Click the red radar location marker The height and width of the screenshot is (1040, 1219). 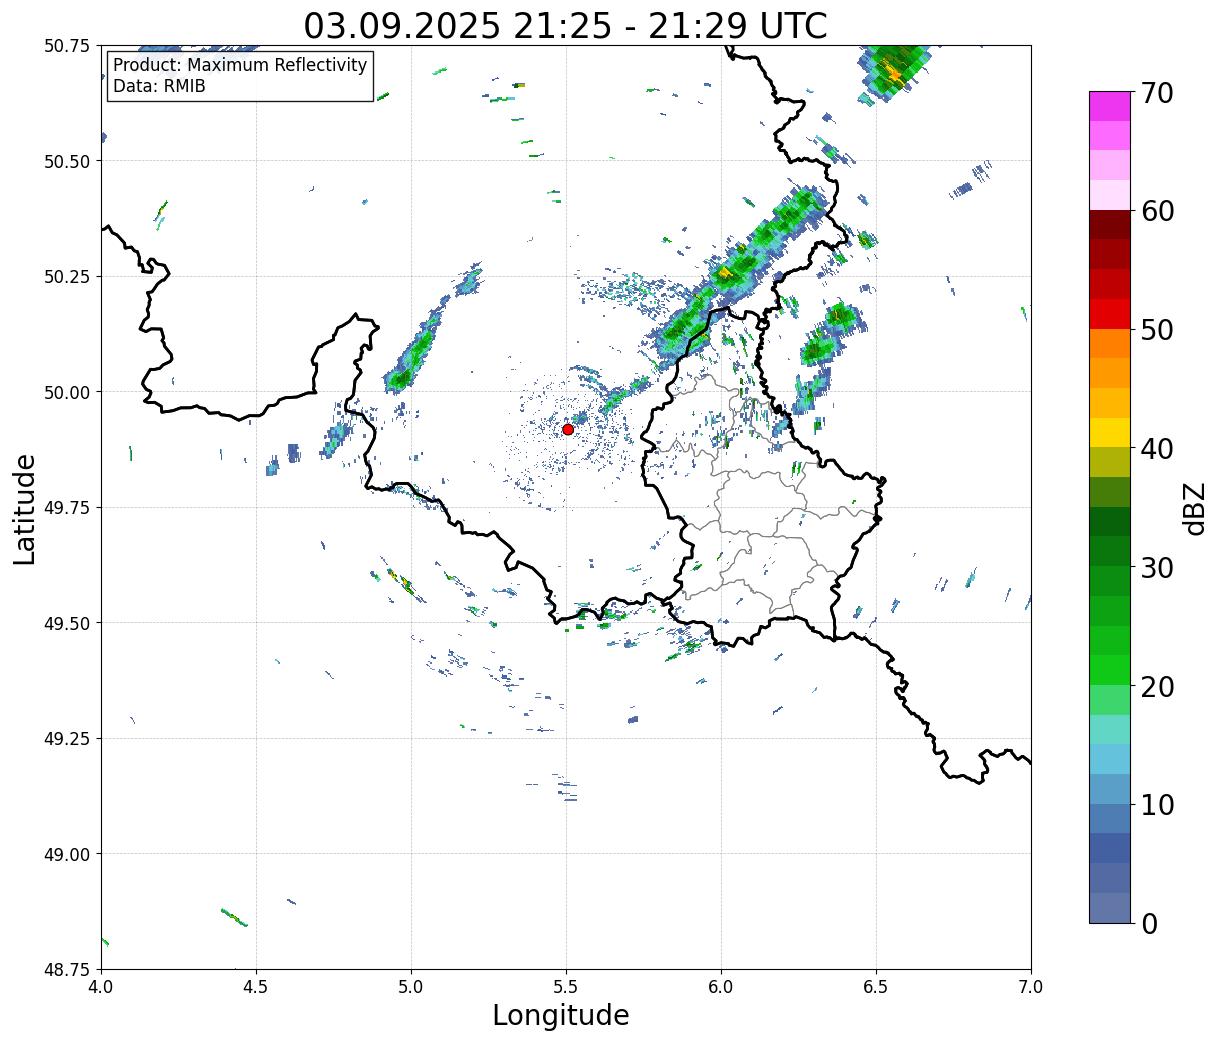567,429
